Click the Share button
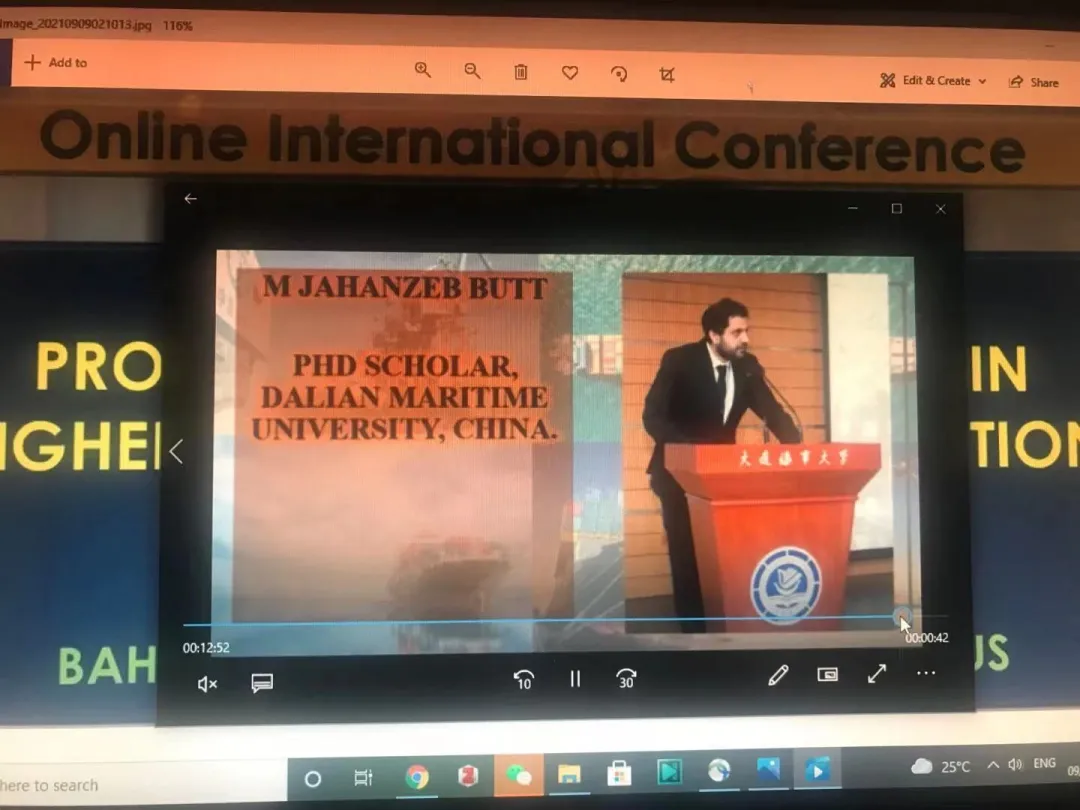Viewport: 1080px width, 810px height. click(1034, 82)
